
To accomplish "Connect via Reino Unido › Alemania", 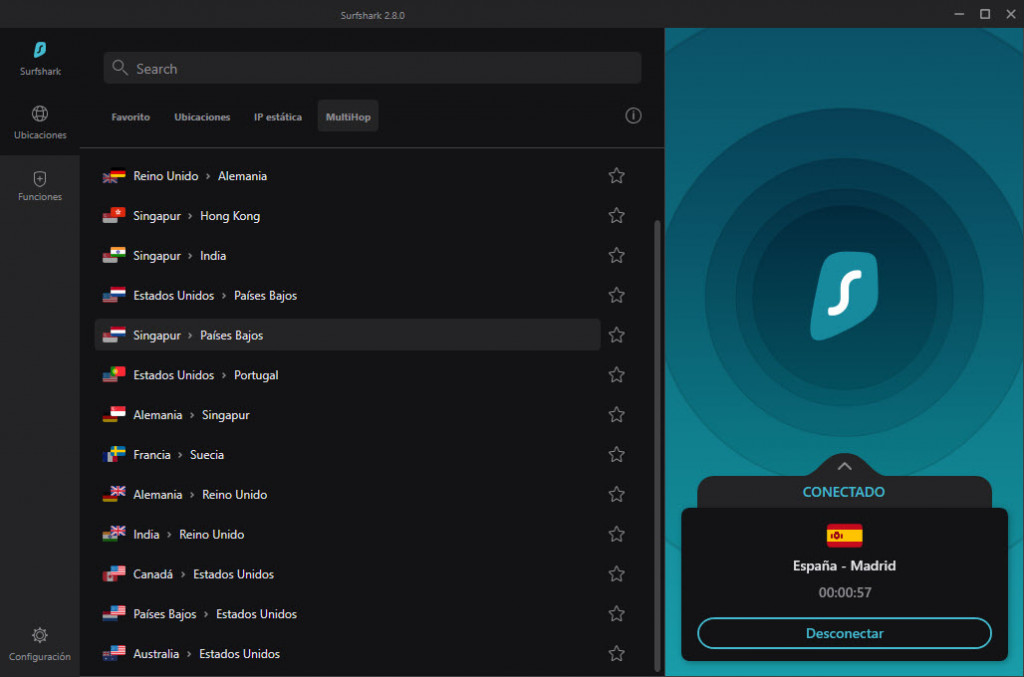I will click(347, 176).
